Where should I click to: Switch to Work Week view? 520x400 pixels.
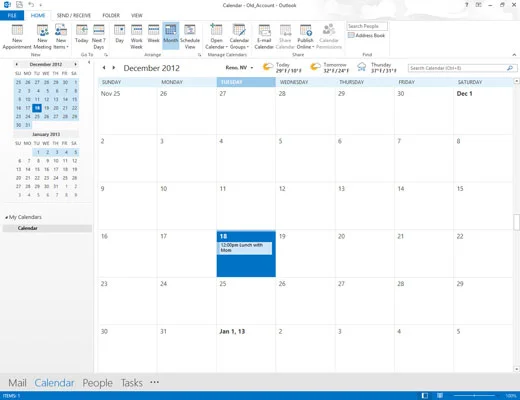[136, 36]
